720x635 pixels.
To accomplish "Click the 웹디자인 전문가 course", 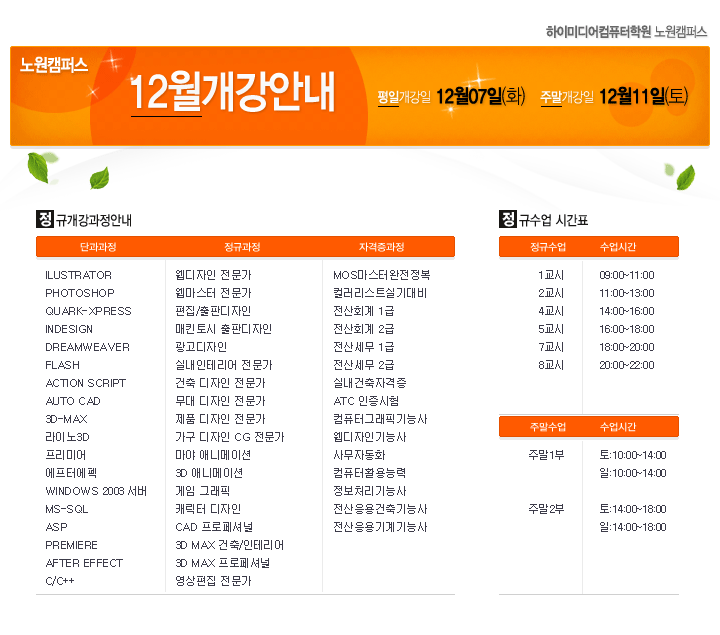I will pyautogui.click(x=213, y=275).
